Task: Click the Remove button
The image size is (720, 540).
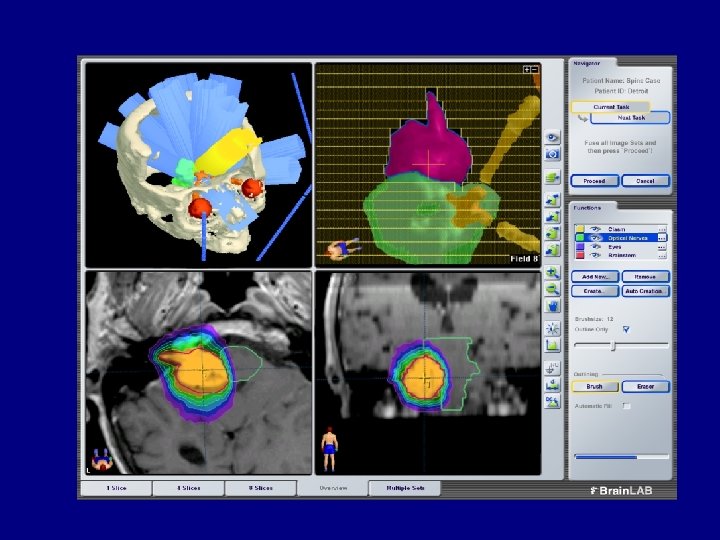Action: [x=645, y=277]
